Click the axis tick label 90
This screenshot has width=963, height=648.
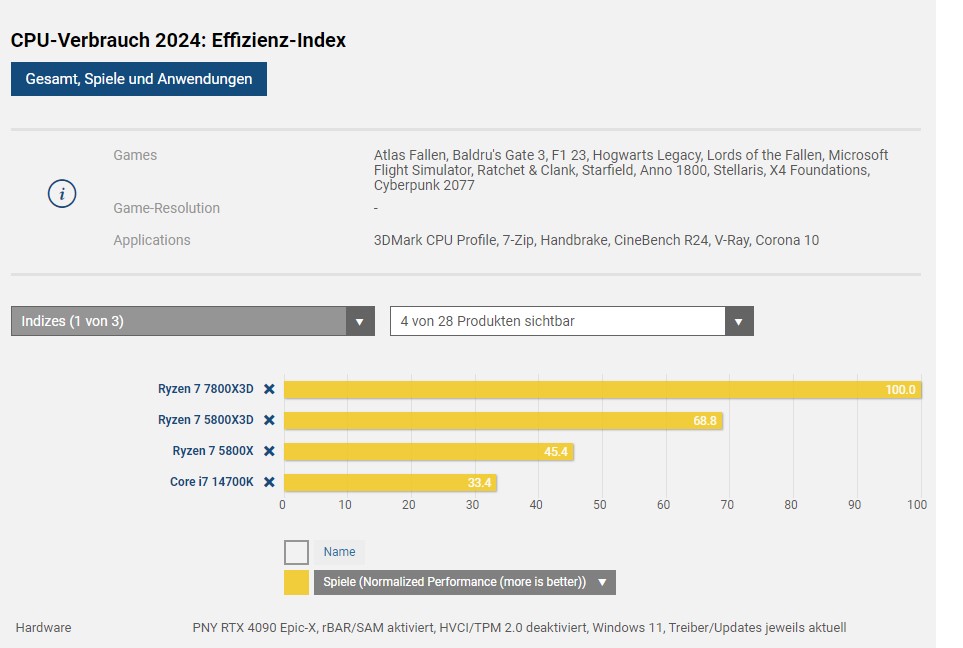pyautogui.click(x=854, y=505)
